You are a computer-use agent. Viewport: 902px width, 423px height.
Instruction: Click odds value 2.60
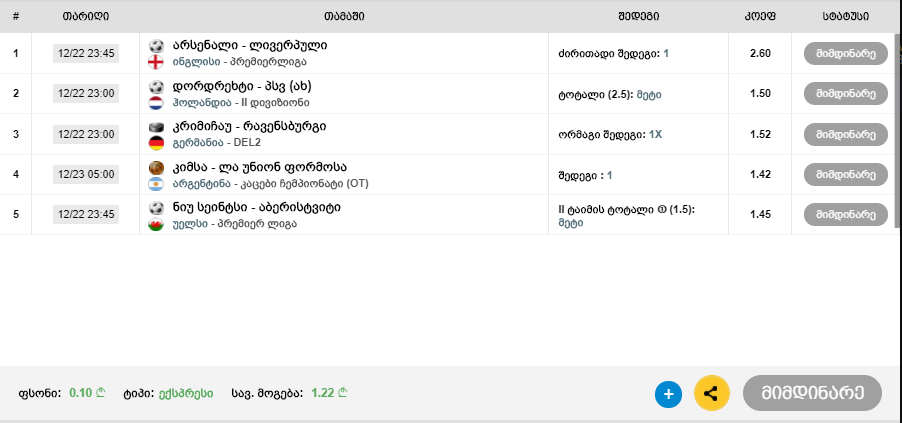(x=760, y=54)
